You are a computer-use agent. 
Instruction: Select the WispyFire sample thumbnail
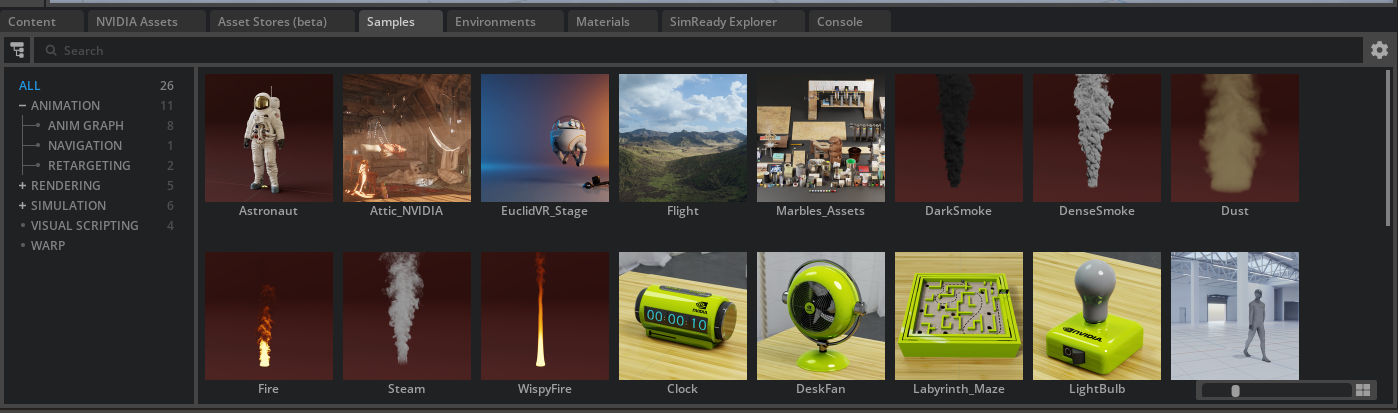click(545, 316)
